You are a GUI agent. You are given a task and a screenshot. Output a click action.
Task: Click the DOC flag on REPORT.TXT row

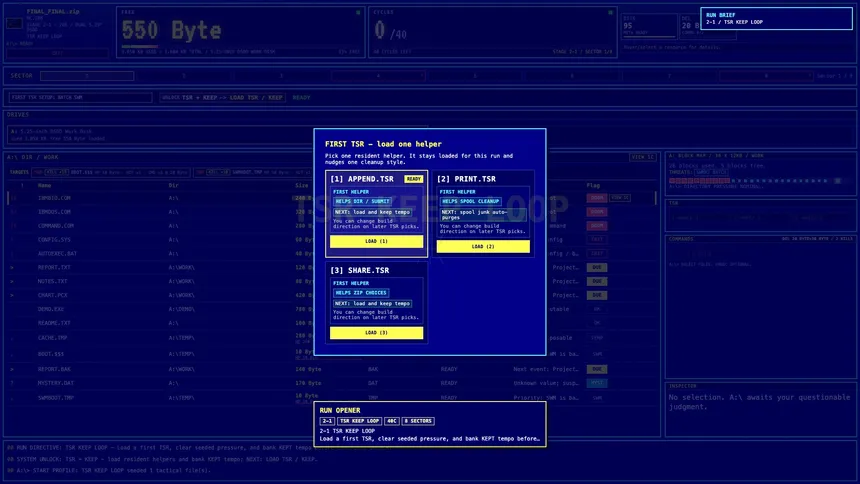pyautogui.click(x=597, y=267)
